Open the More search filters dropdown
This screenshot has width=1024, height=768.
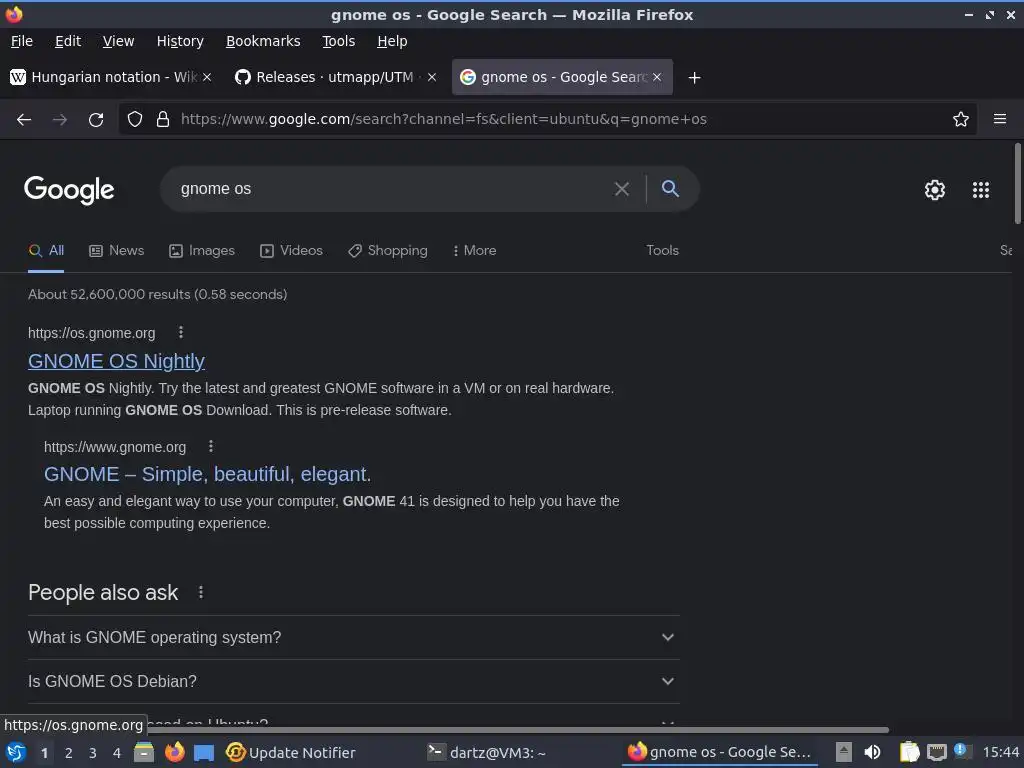coord(475,251)
